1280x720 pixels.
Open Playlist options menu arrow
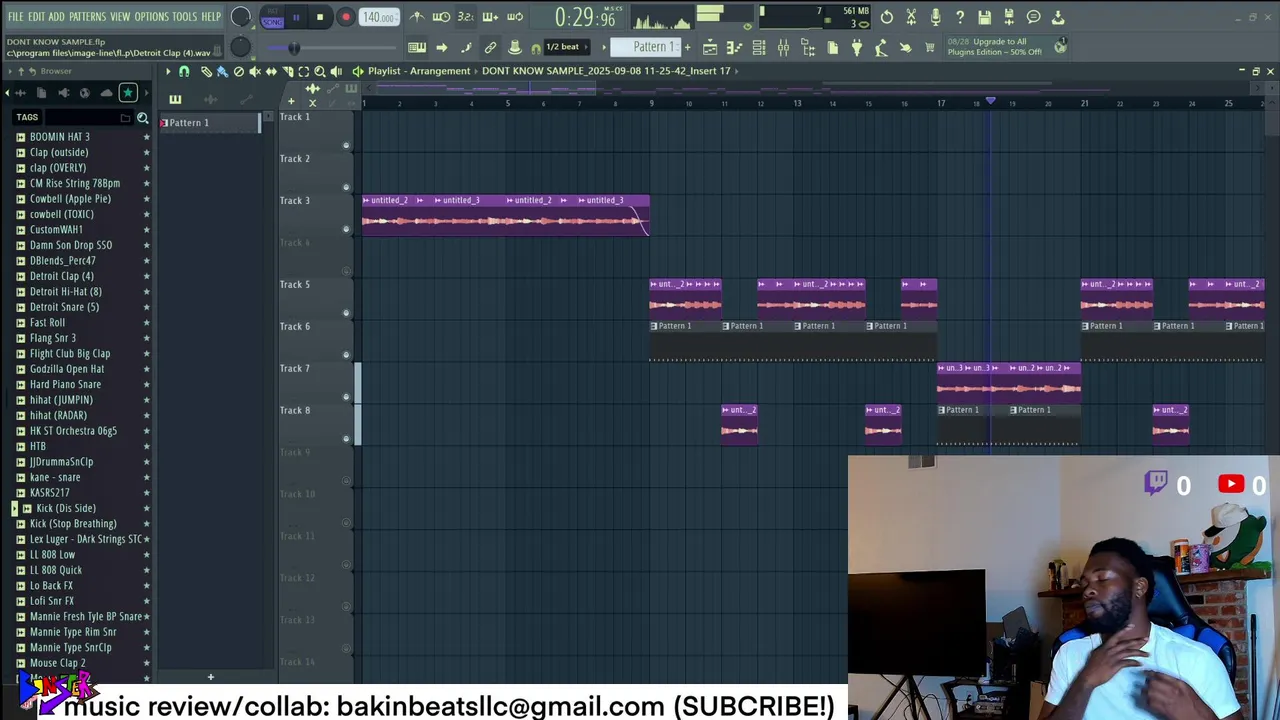(x=167, y=71)
